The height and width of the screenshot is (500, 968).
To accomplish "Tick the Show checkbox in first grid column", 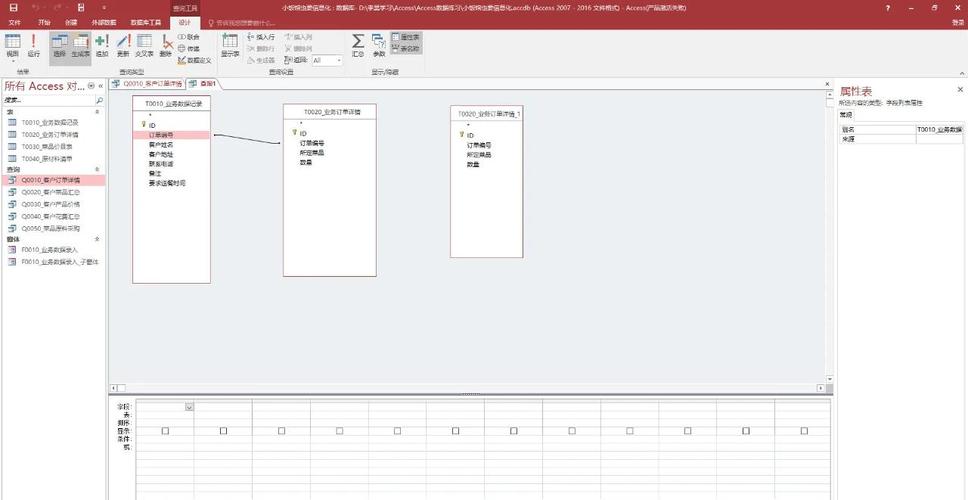I will coord(165,431).
